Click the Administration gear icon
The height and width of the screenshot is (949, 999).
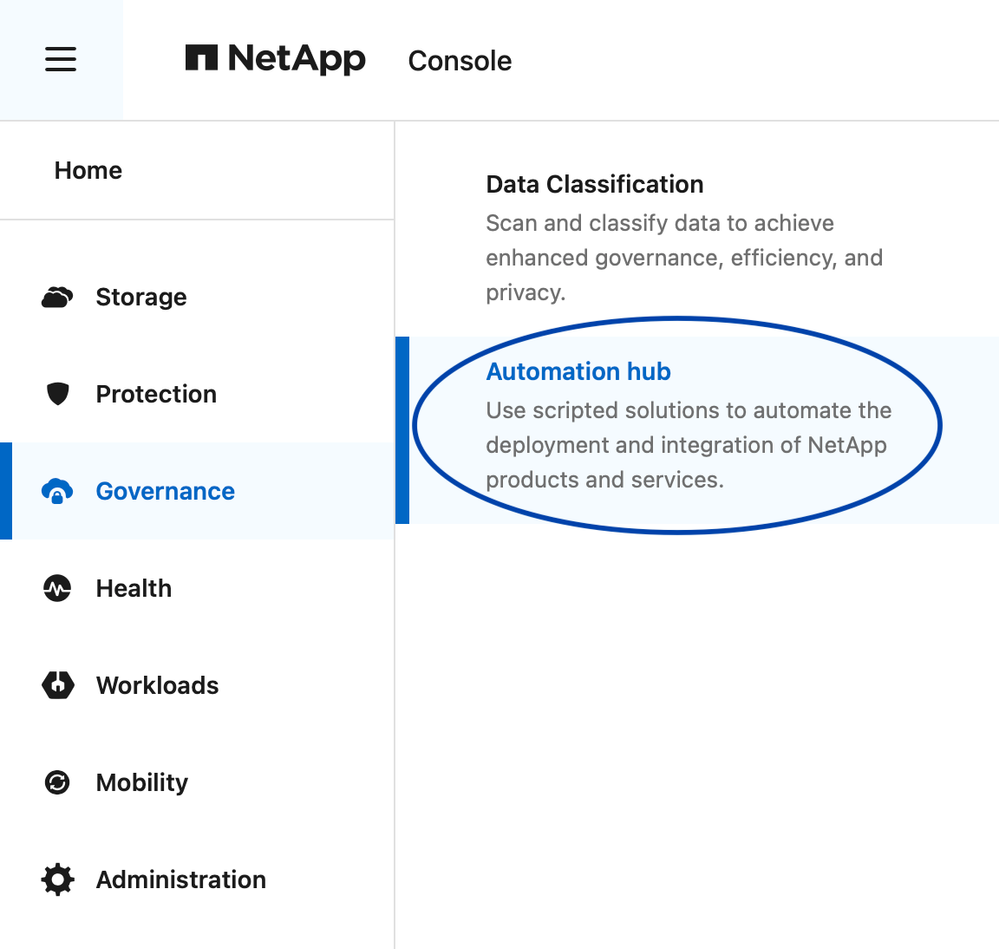coord(57,879)
